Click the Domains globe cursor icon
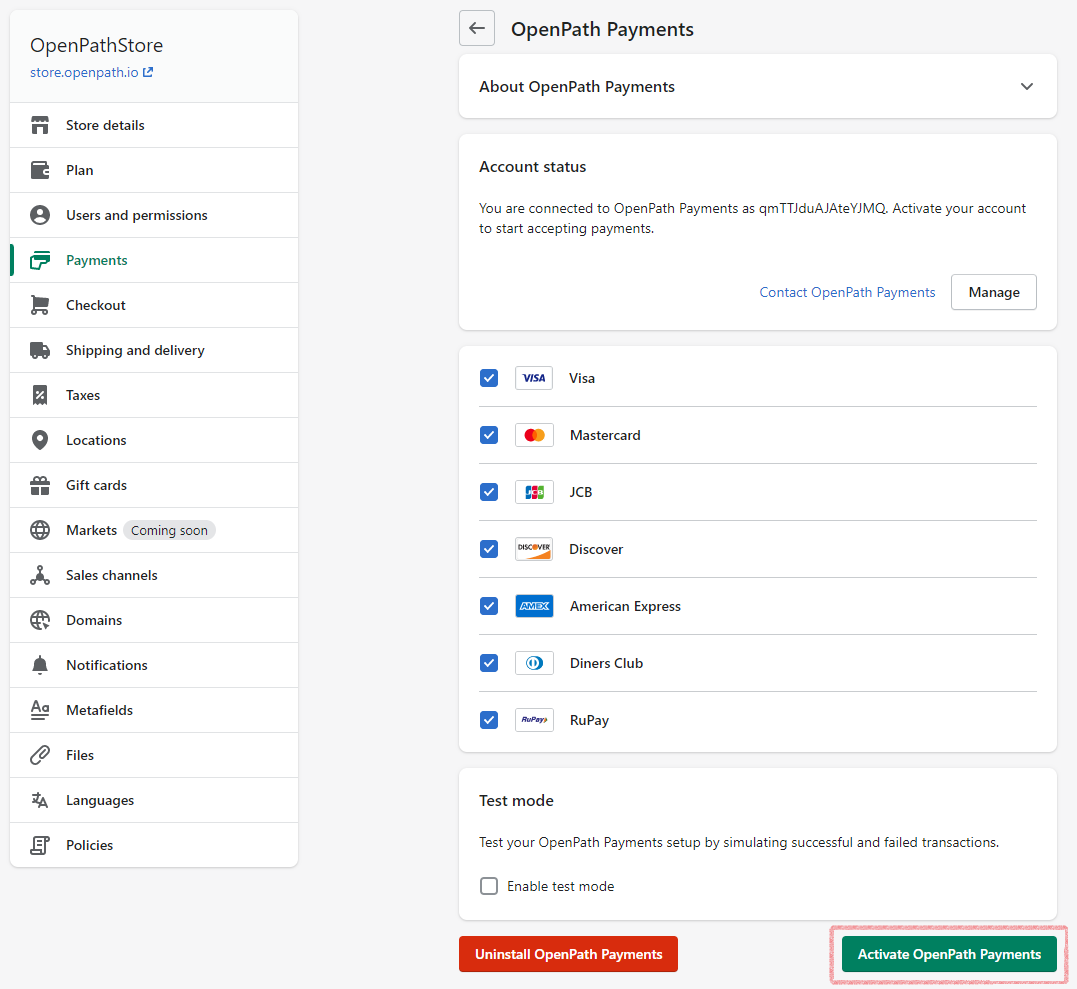The width and height of the screenshot is (1077, 989). click(x=40, y=620)
